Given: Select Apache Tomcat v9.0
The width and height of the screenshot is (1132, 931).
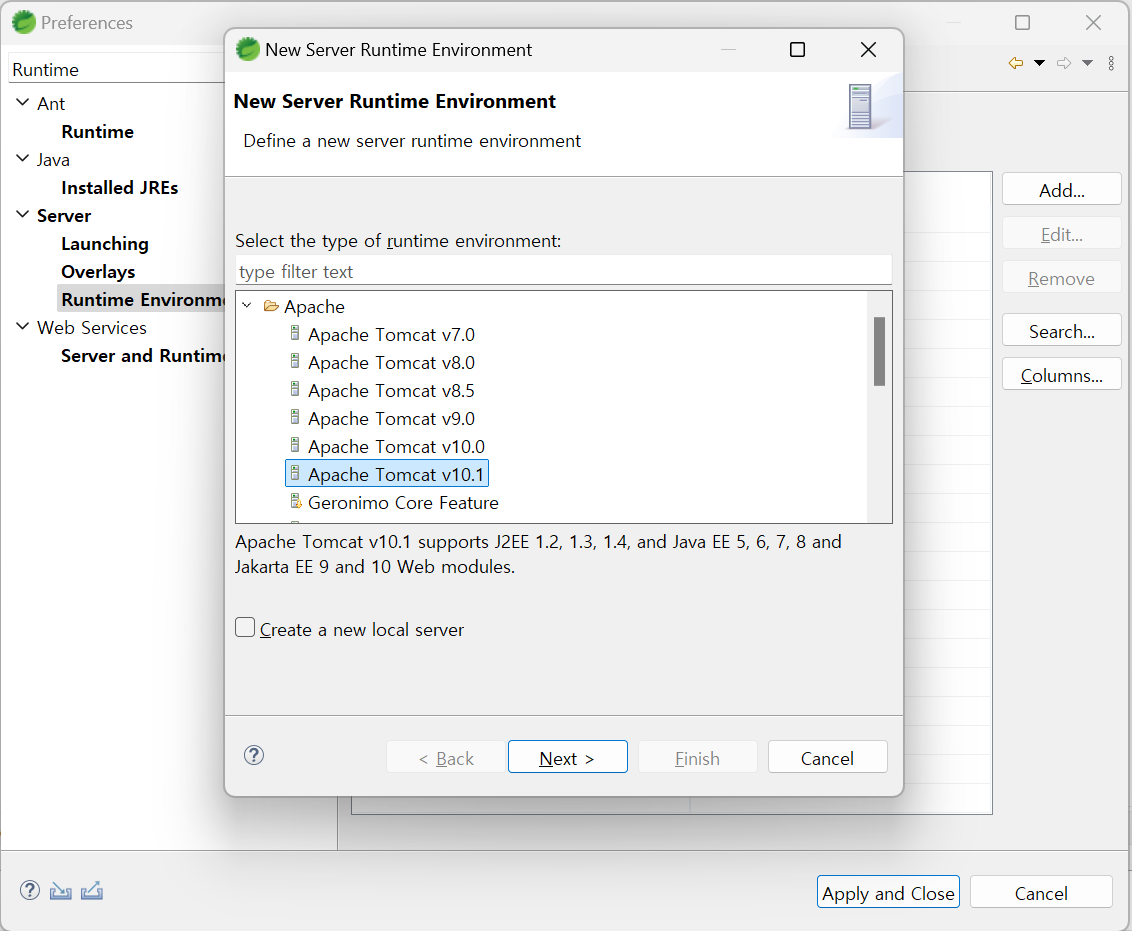Looking at the screenshot, I should (x=391, y=419).
